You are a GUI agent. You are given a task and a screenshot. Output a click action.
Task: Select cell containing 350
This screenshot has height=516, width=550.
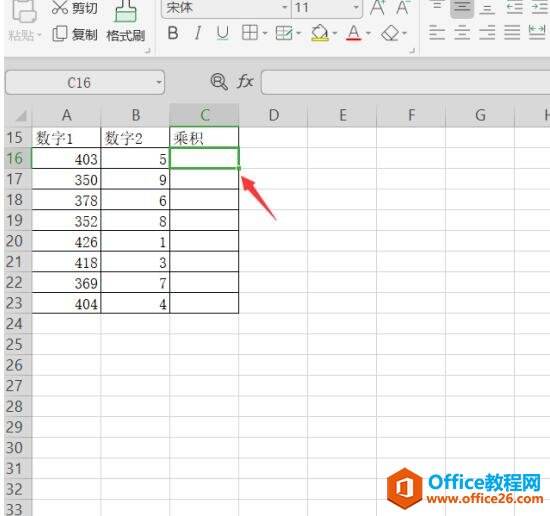(66, 179)
